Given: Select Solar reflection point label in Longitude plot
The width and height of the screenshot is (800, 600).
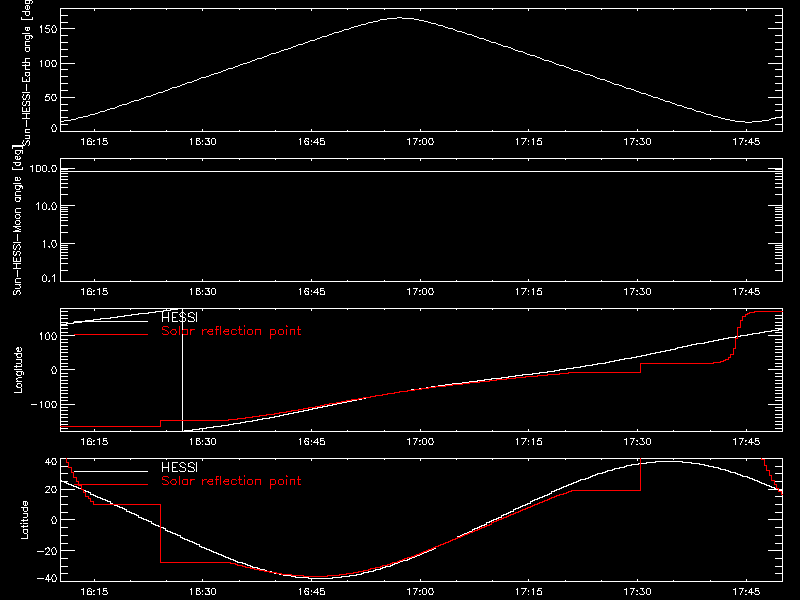Looking at the screenshot, I should (x=231, y=331).
